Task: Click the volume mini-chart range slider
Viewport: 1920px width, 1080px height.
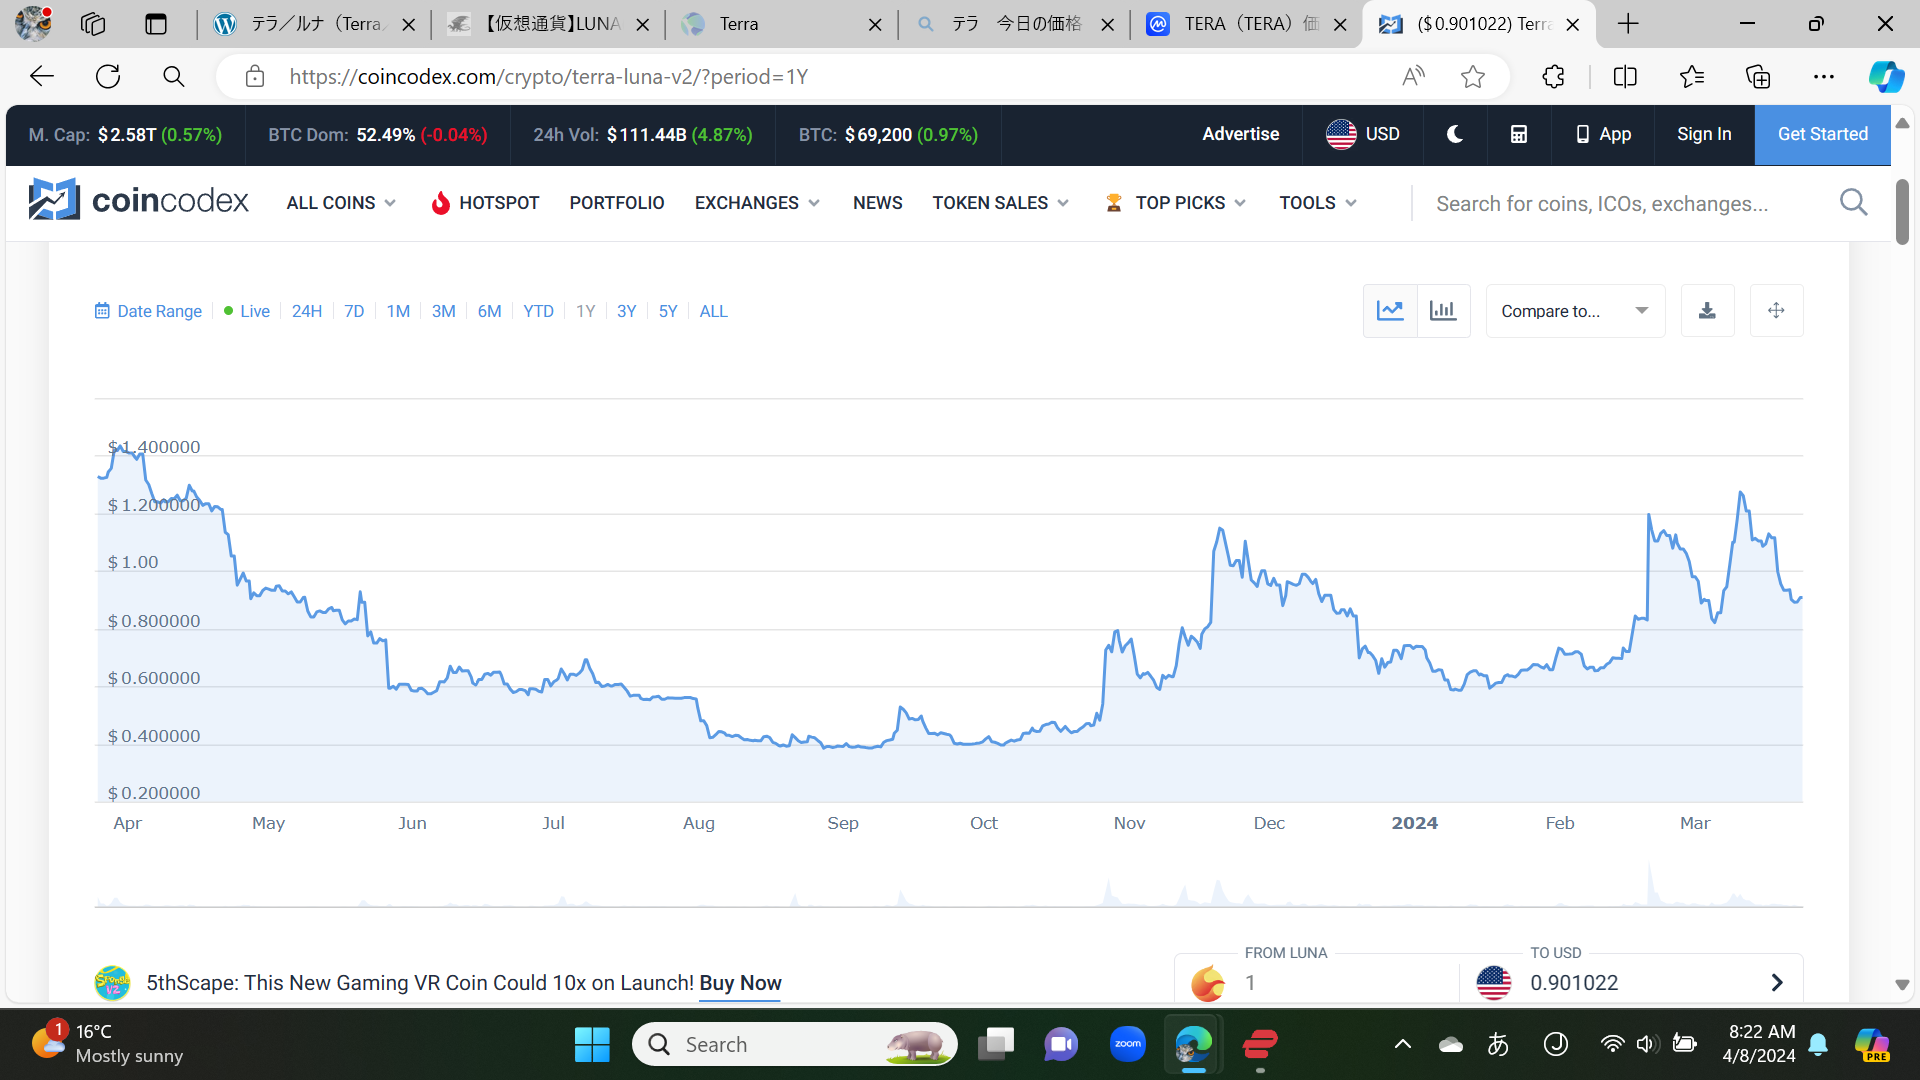Action: coord(948,885)
